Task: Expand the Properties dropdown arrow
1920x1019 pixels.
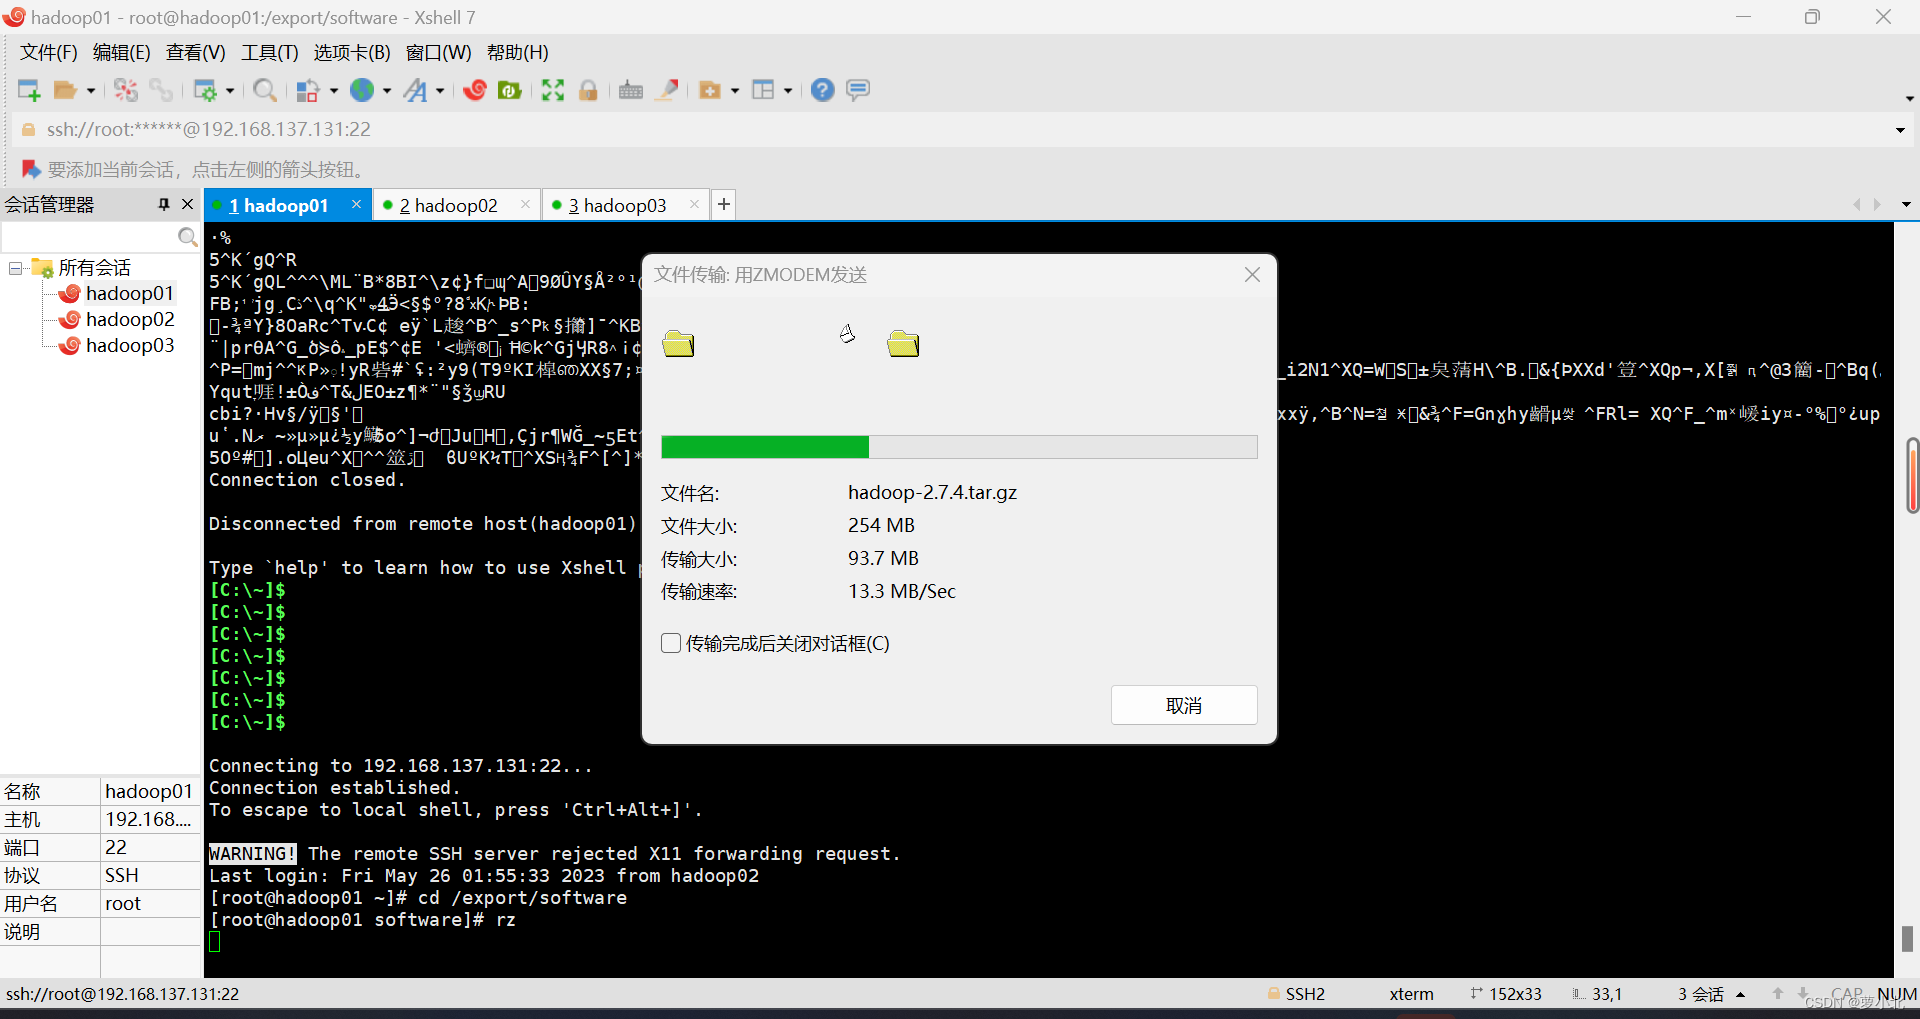Action: coord(230,91)
